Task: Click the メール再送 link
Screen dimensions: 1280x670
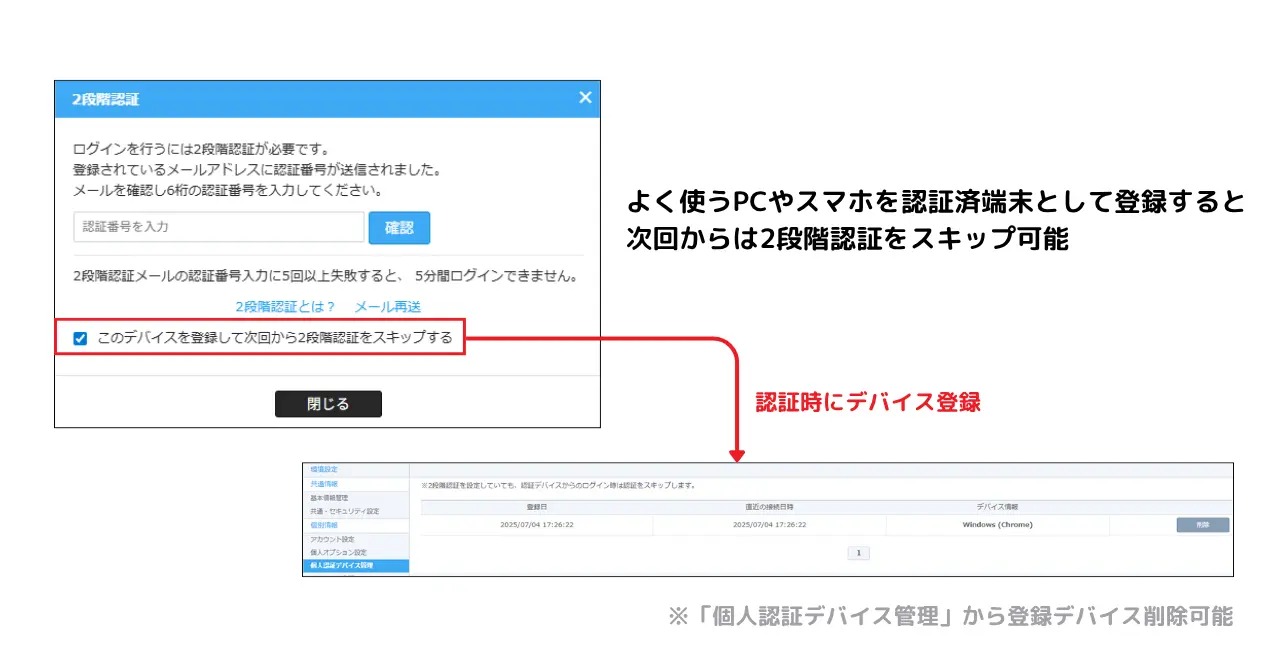Action: pos(388,307)
